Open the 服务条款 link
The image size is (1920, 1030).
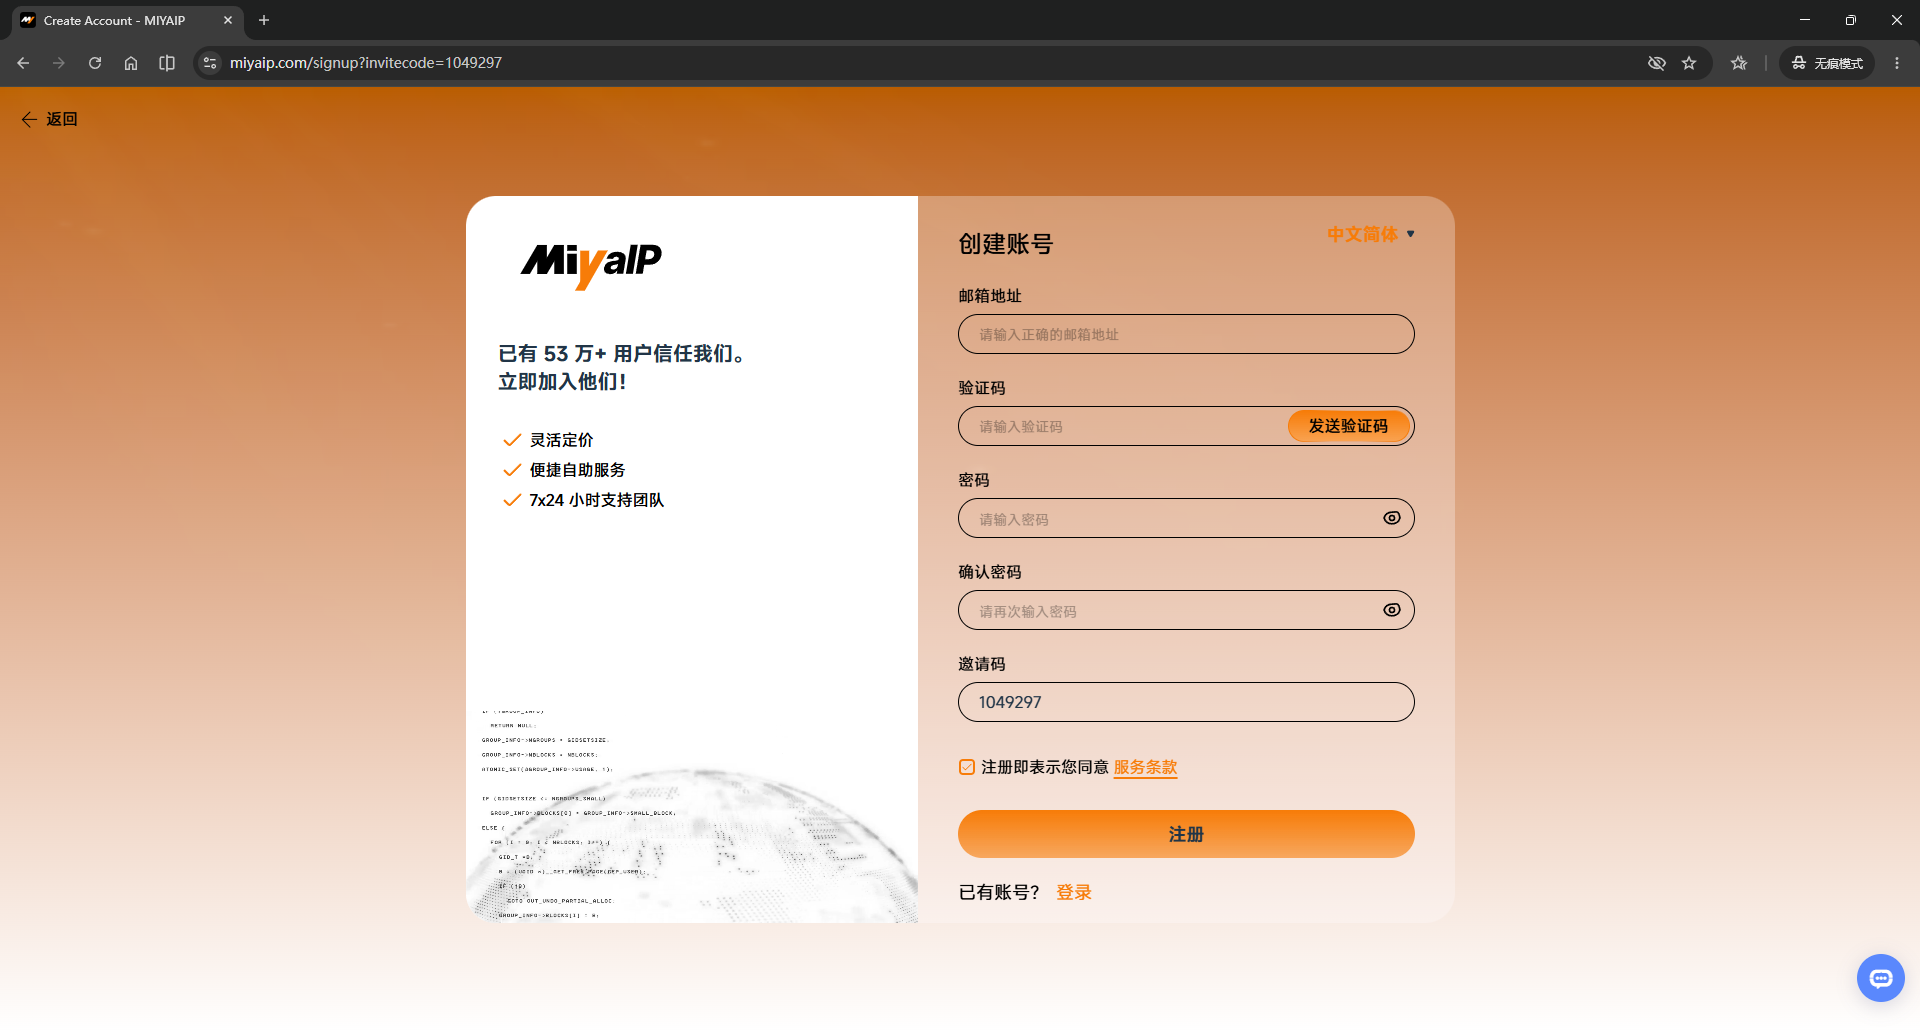pos(1145,767)
